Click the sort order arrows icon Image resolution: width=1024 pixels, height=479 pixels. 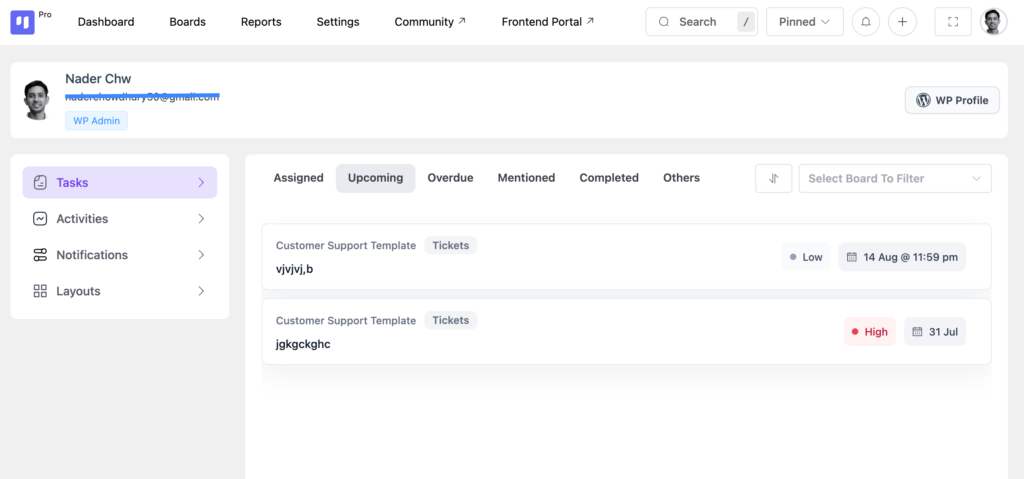[x=774, y=178]
